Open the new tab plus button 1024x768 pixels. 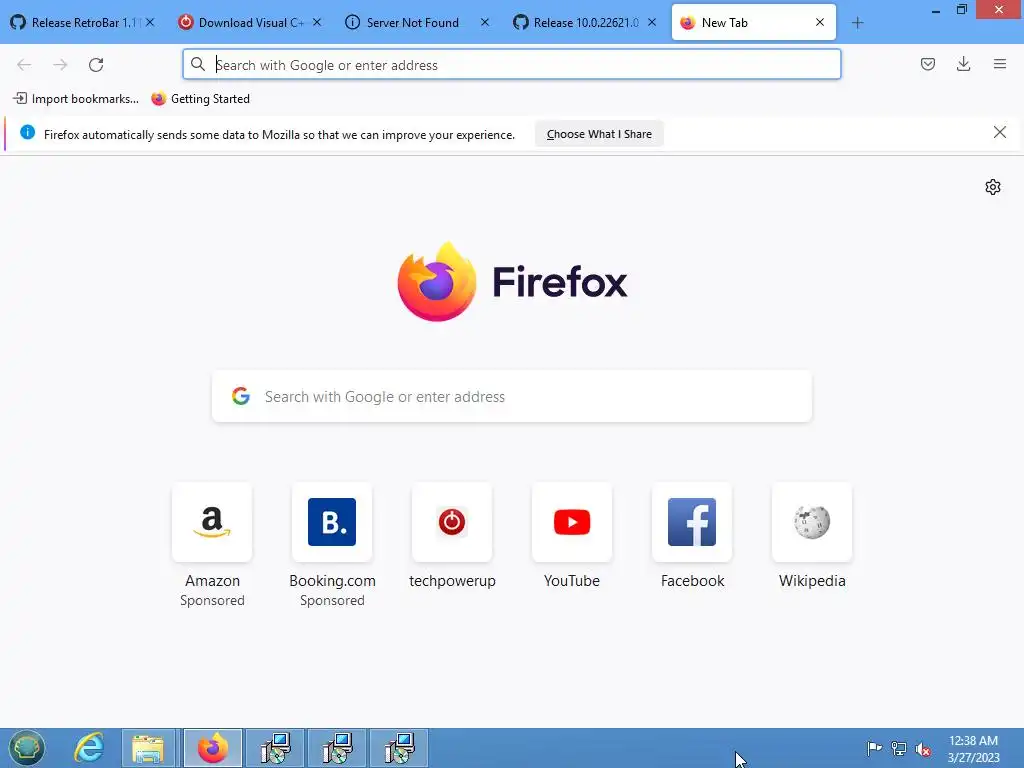857,23
